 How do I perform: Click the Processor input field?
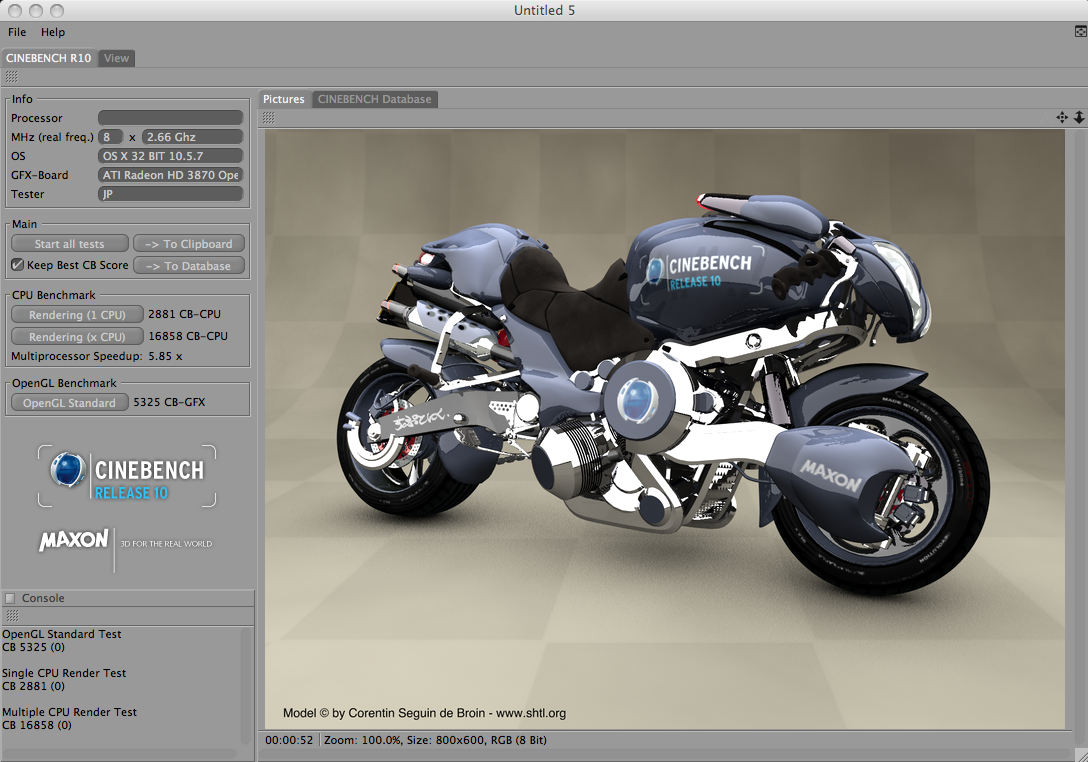click(171, 118)
